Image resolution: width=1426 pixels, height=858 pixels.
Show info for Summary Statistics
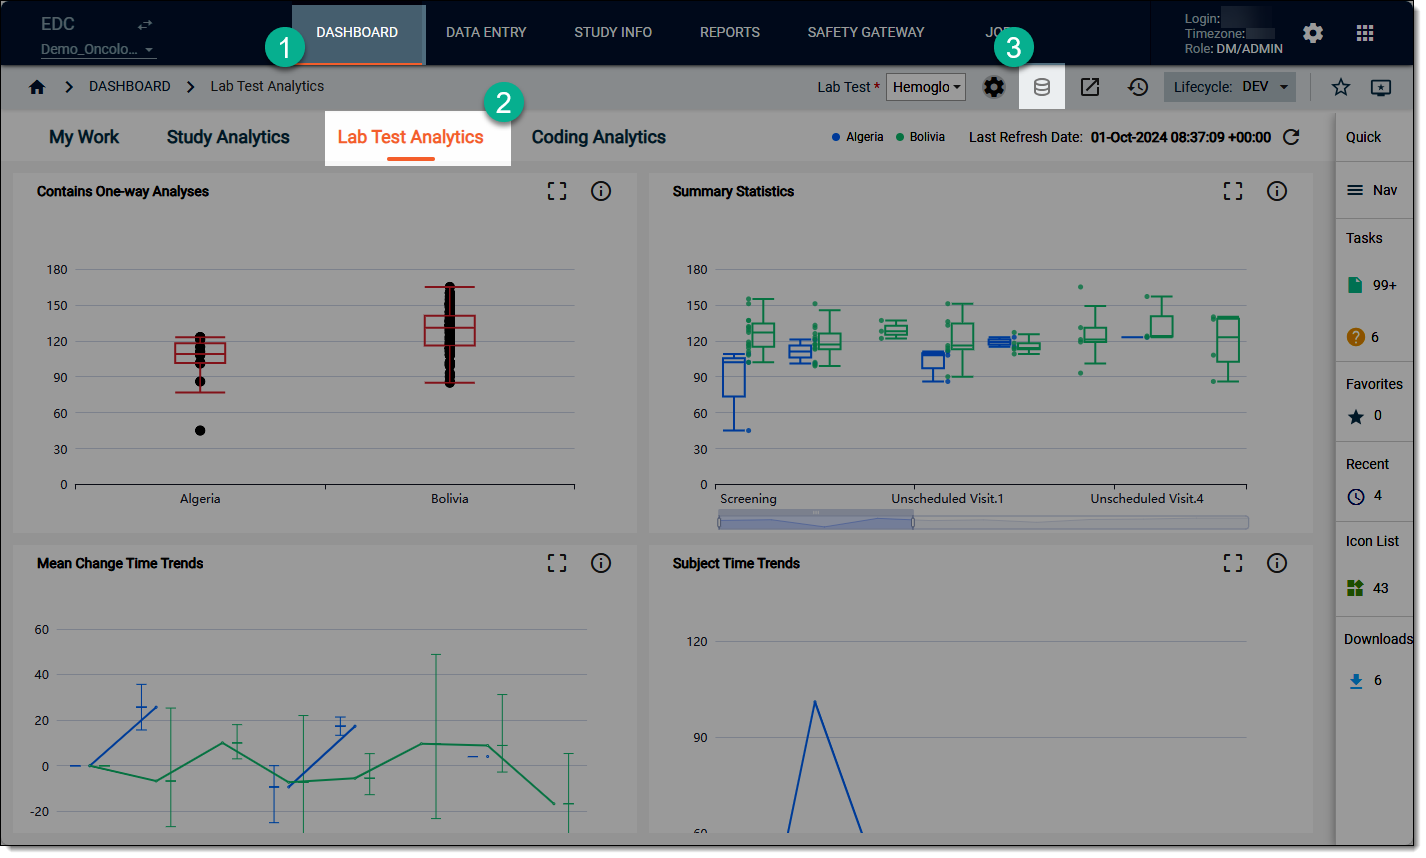point(1277,191)
